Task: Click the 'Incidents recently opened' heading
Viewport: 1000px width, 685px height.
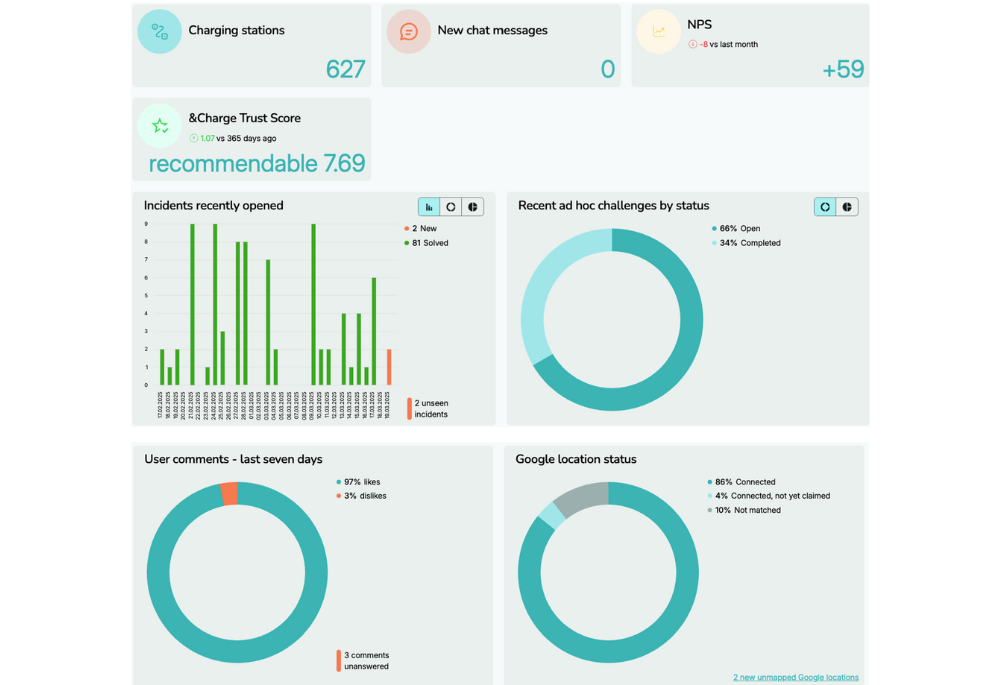Action: (214, 205)
